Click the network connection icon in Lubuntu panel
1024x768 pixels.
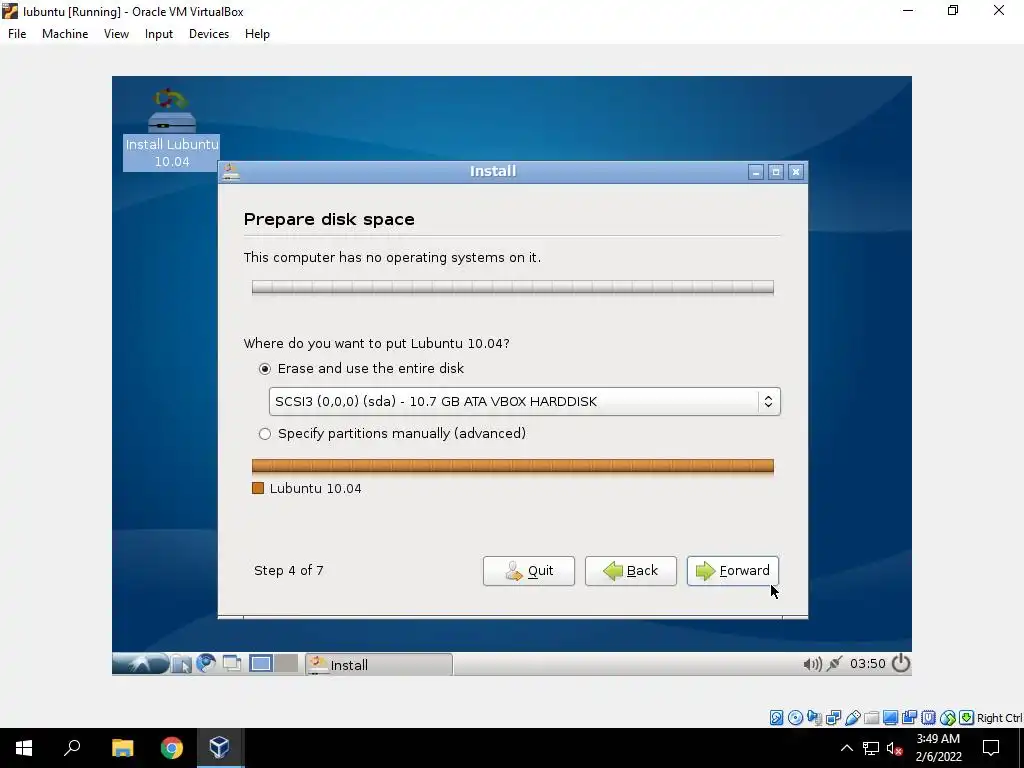(835, 664)
